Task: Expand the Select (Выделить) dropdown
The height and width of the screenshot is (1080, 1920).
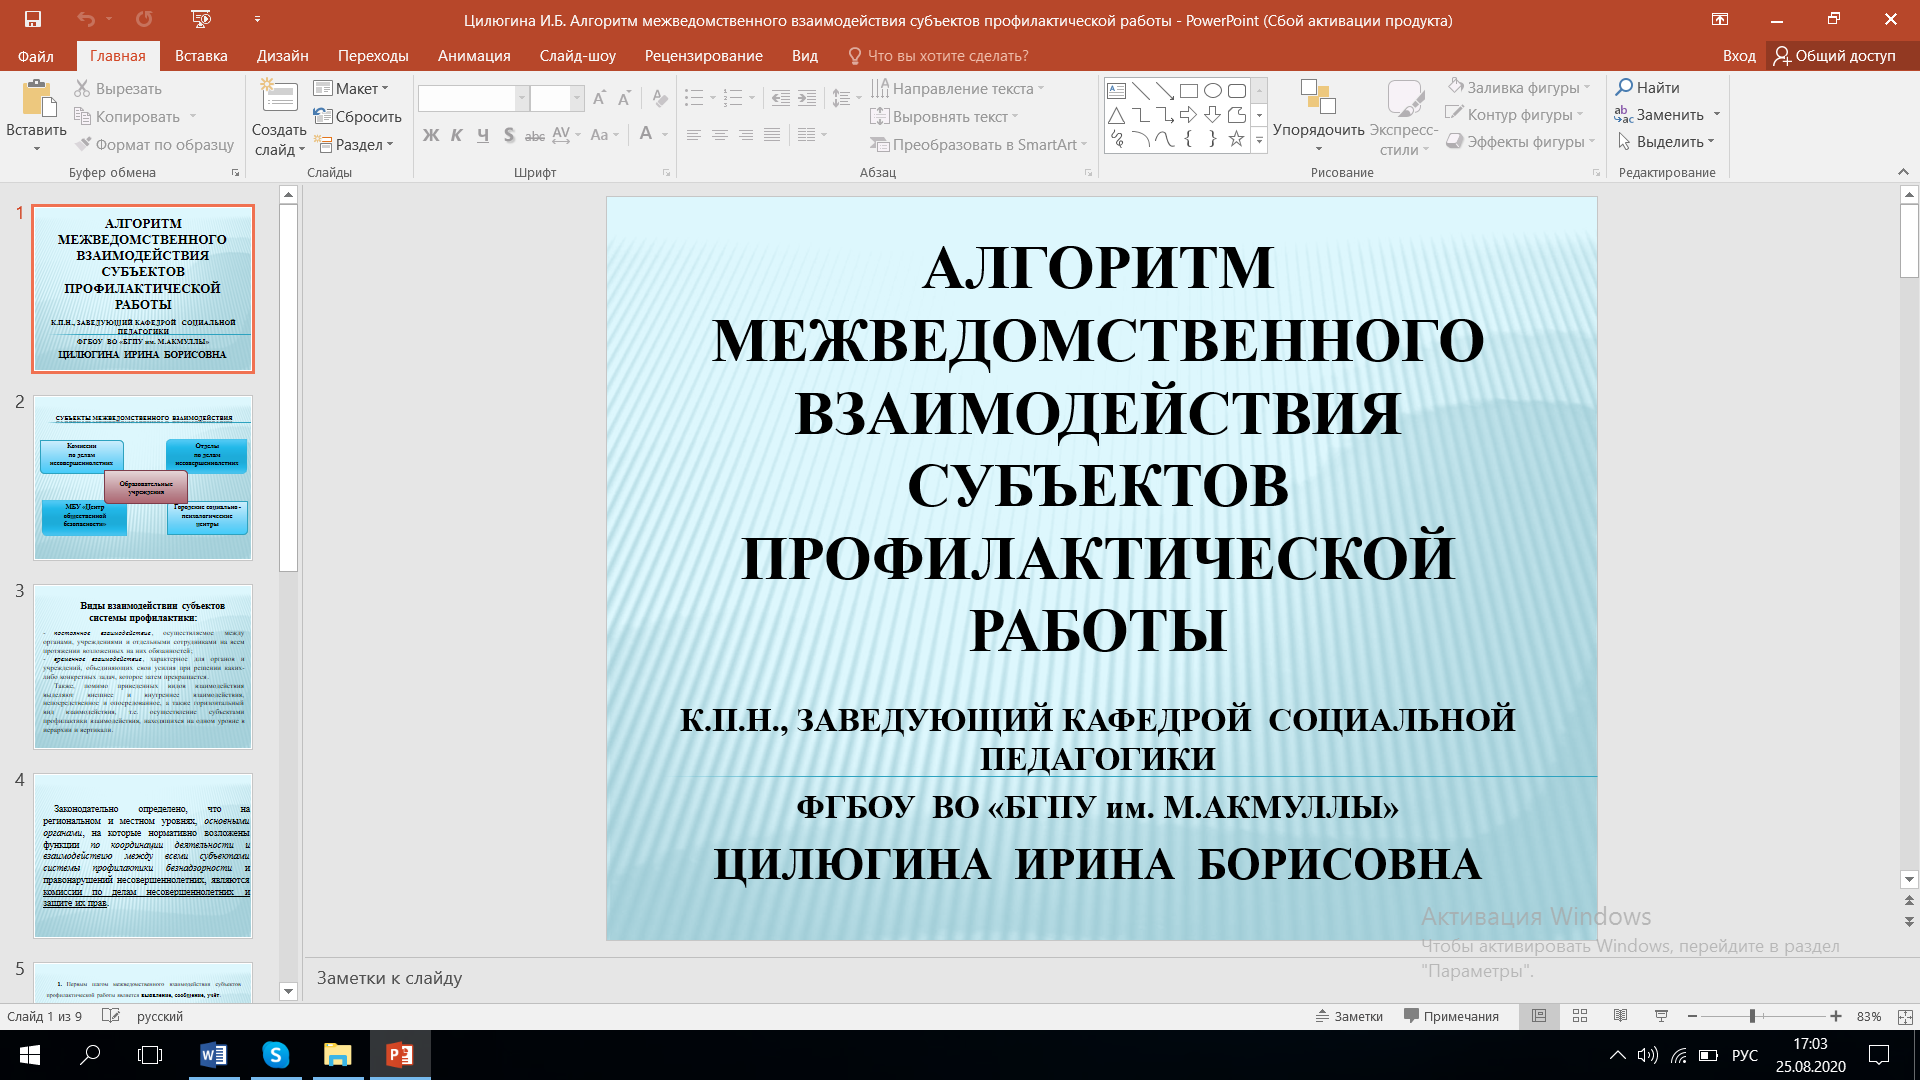Action: pos(1668,142)
